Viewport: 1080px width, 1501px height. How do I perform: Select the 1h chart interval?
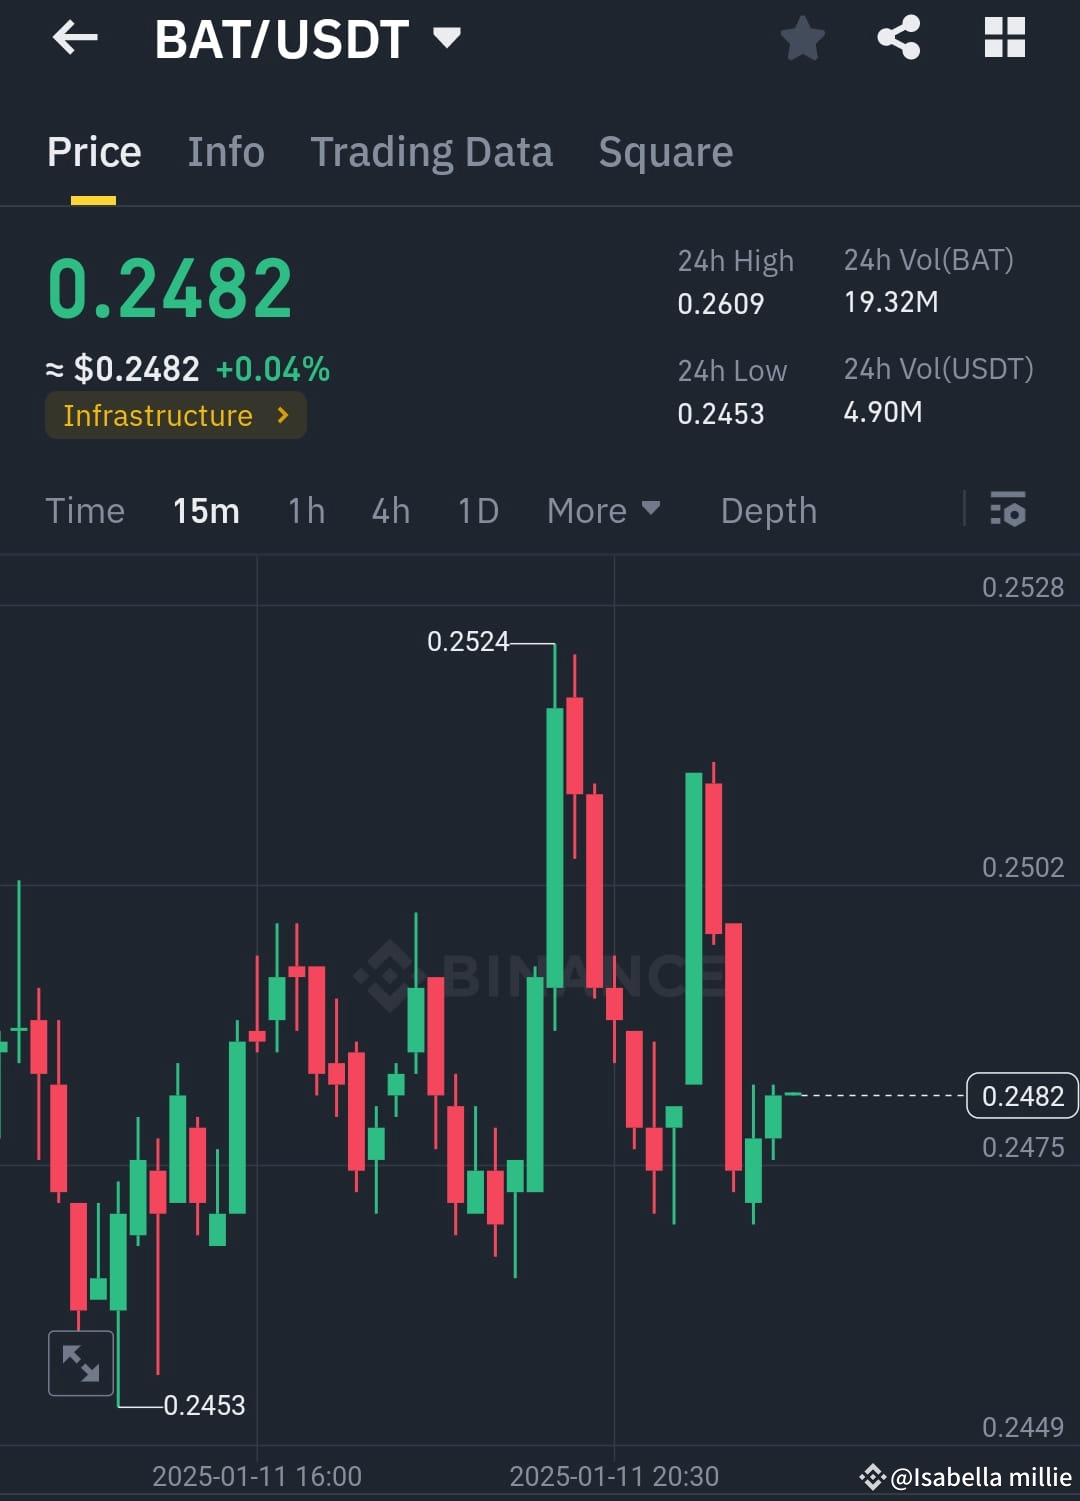point(306,511)
